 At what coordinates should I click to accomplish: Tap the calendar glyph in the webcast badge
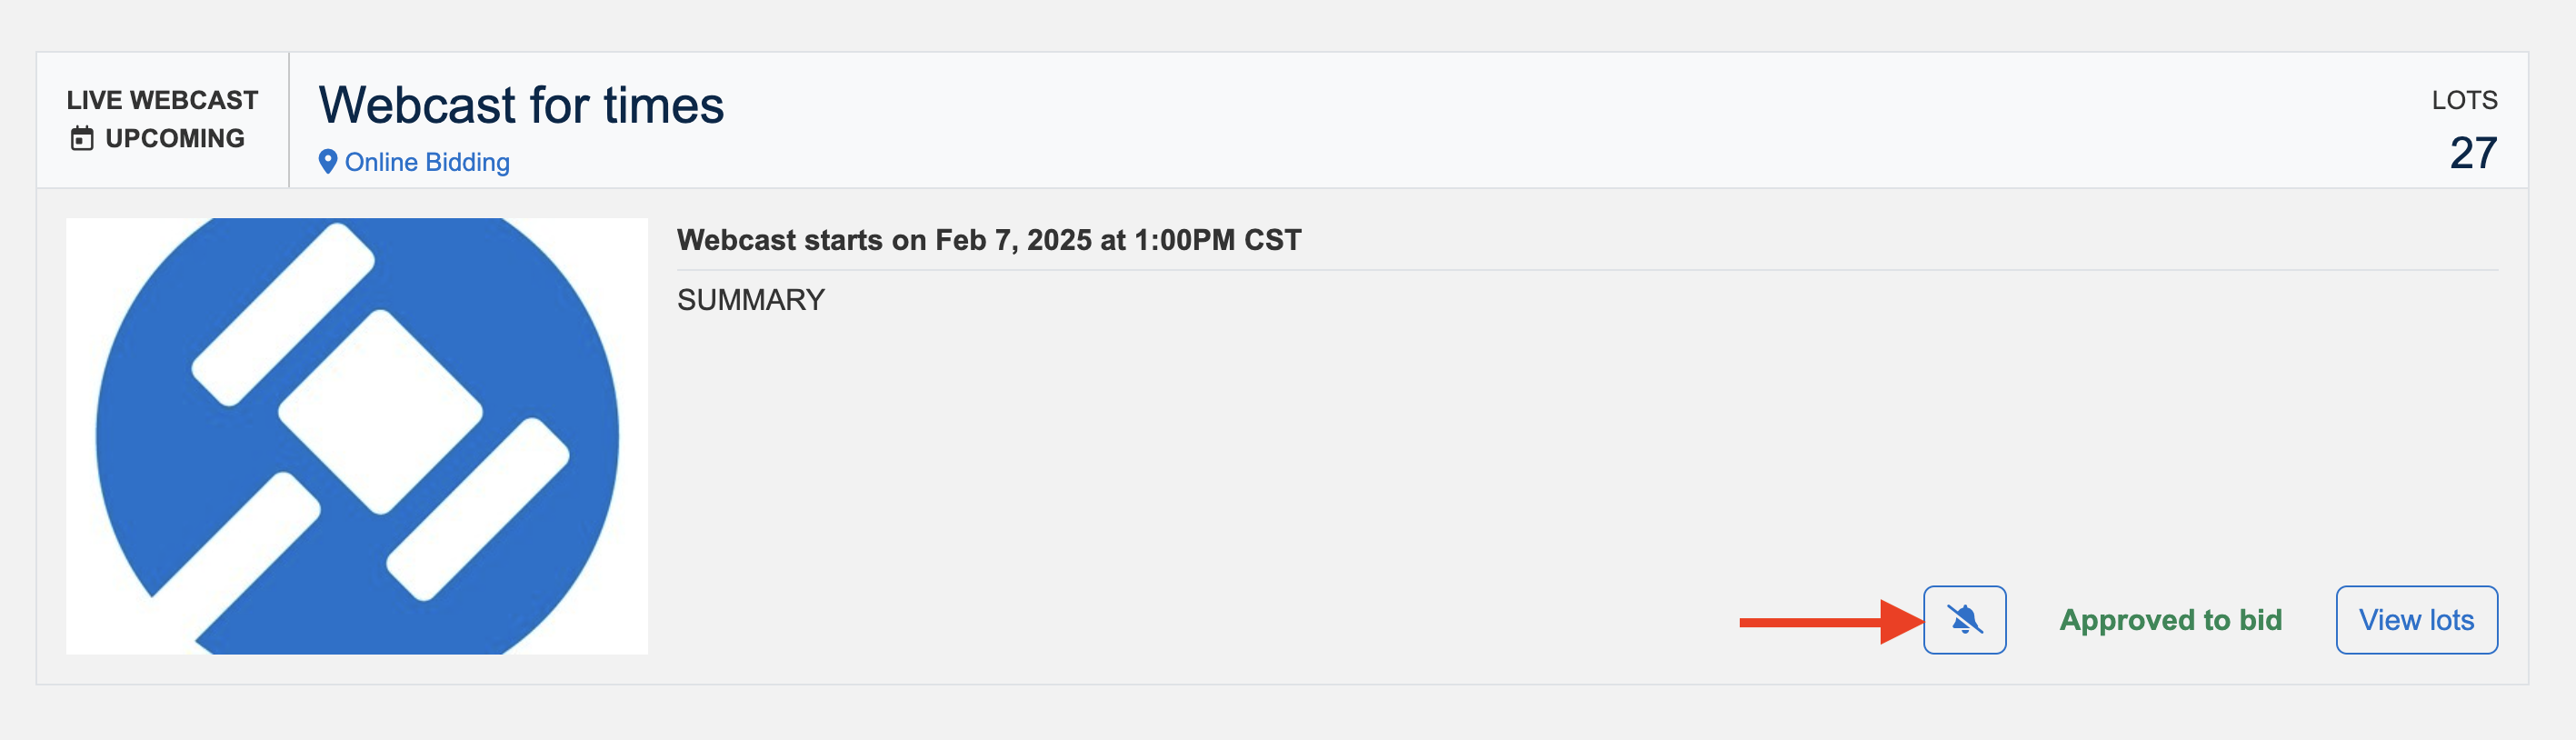click(x=83, y=137)
